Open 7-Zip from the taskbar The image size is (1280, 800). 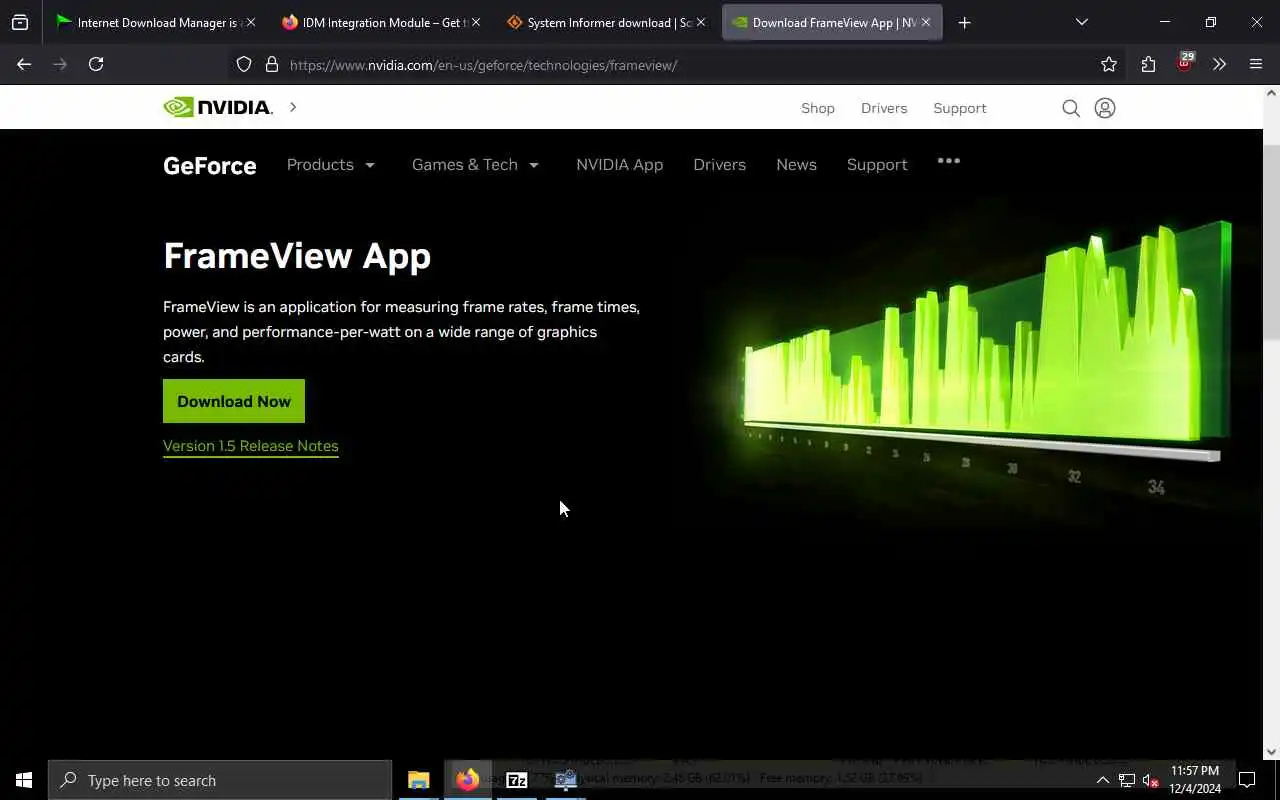coord(517,780)
